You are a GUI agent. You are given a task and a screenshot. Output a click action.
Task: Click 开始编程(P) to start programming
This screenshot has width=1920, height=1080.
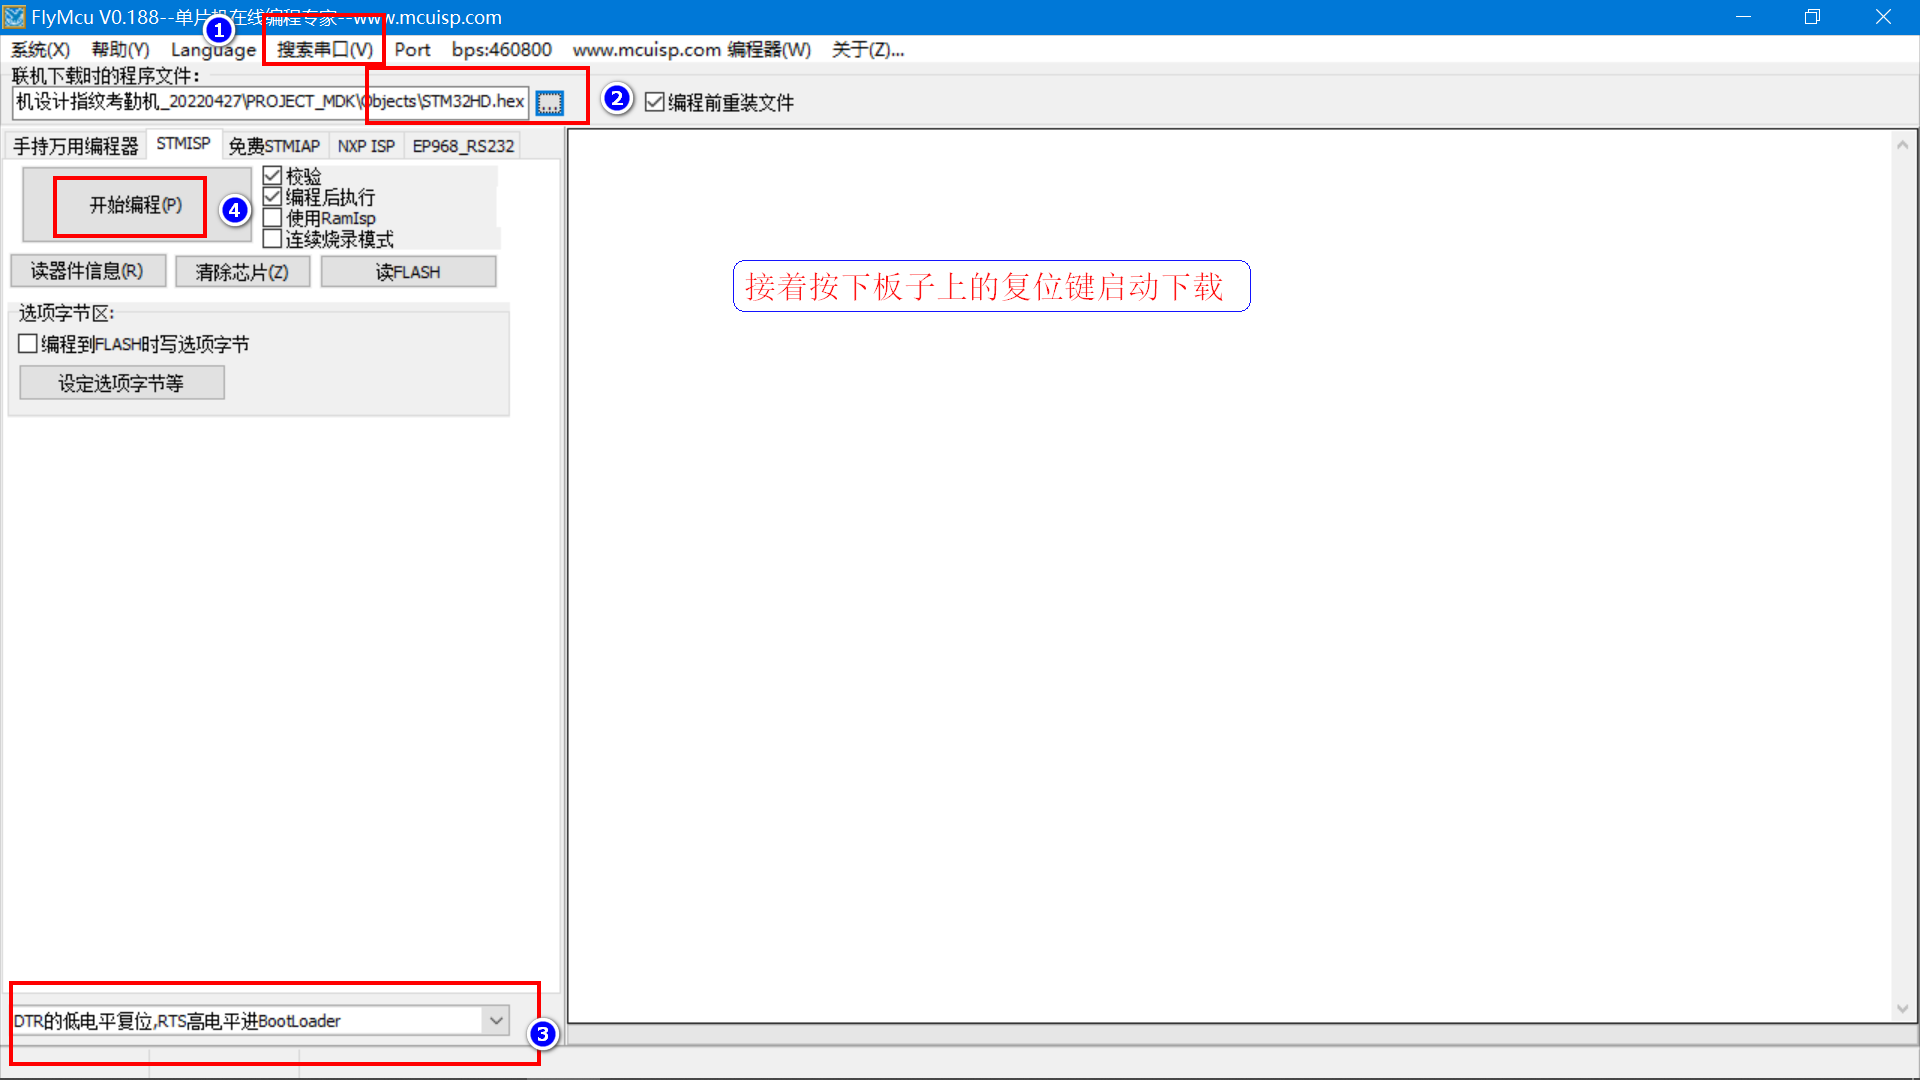coord(128,206)
